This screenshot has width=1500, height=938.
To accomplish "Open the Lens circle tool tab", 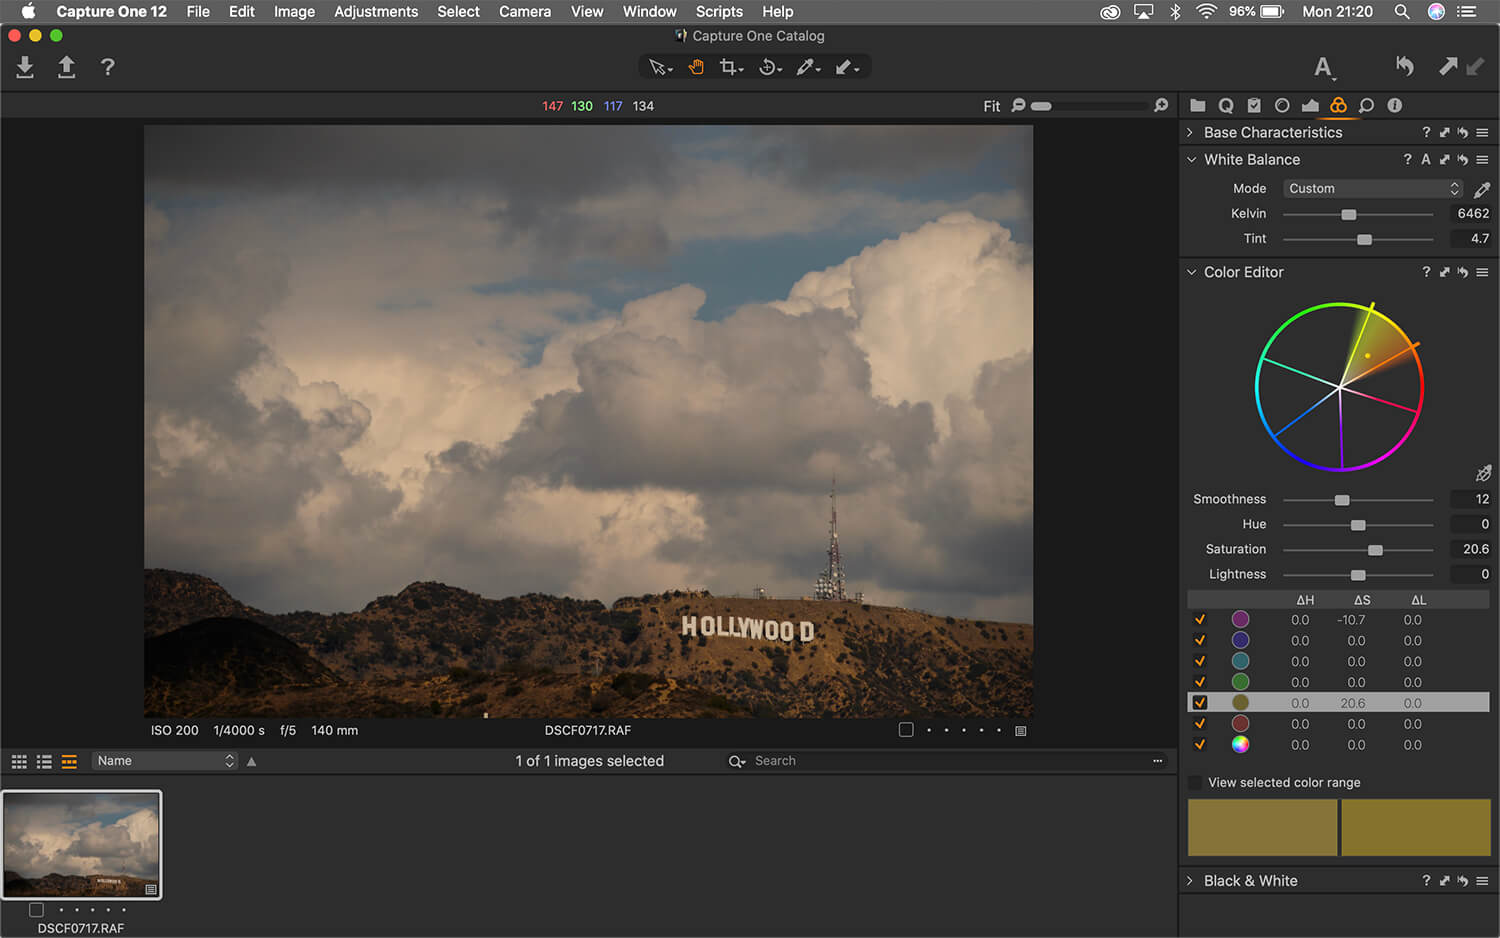I will [1282, 105].
